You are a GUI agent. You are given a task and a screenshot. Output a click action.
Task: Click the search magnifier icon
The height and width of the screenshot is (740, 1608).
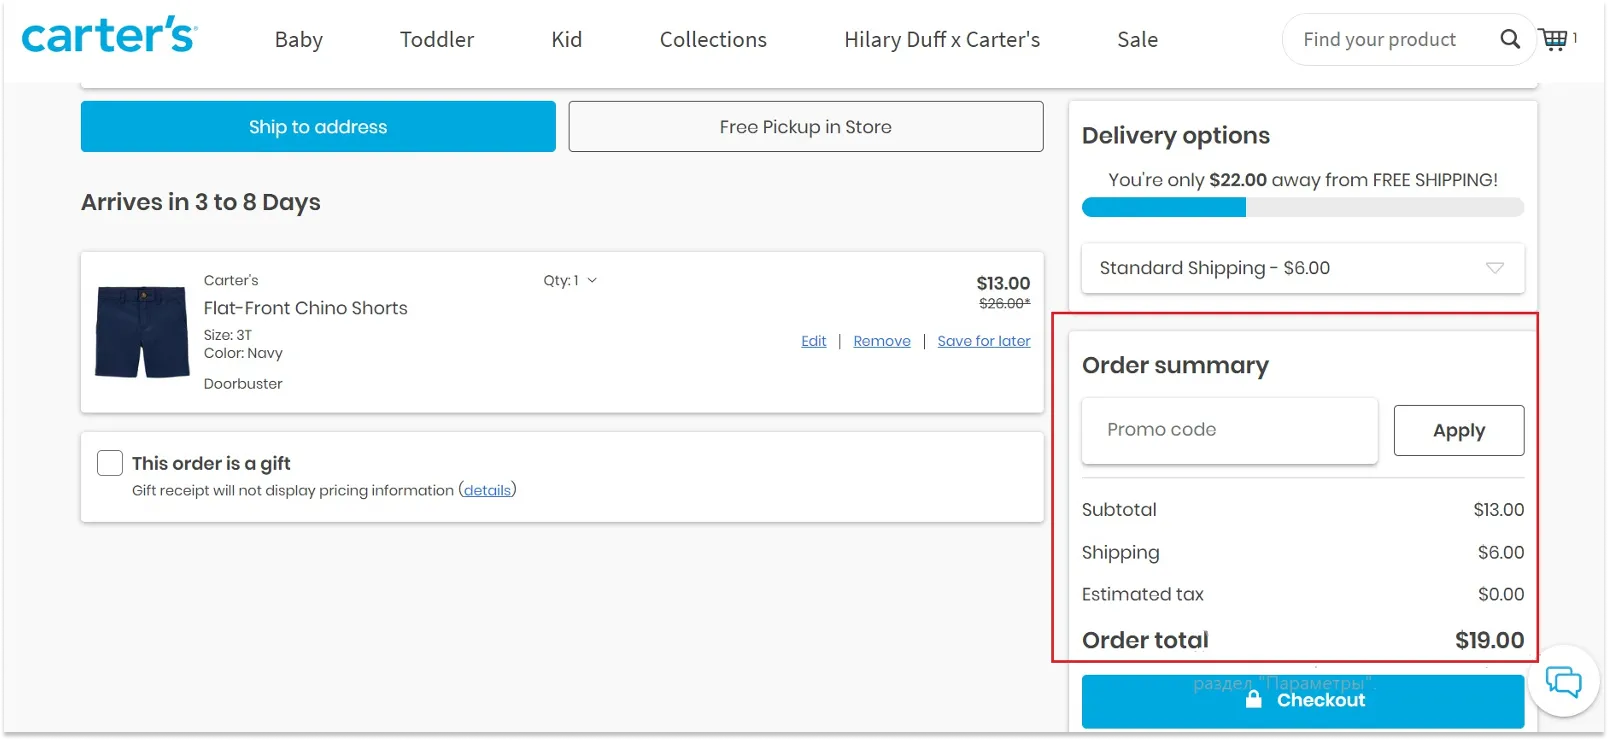click(1510, 39)
